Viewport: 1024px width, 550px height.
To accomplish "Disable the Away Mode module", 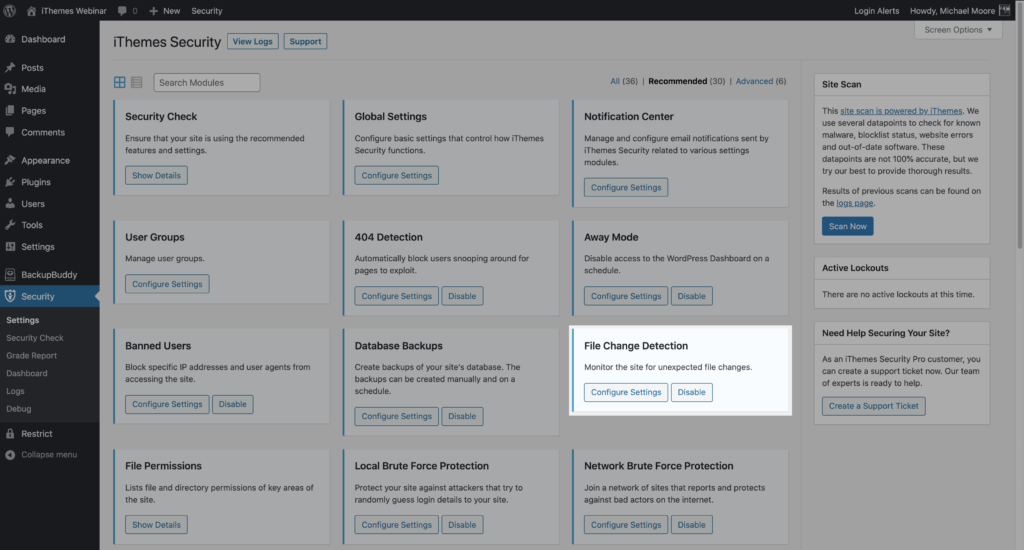I will pos(691,296).
